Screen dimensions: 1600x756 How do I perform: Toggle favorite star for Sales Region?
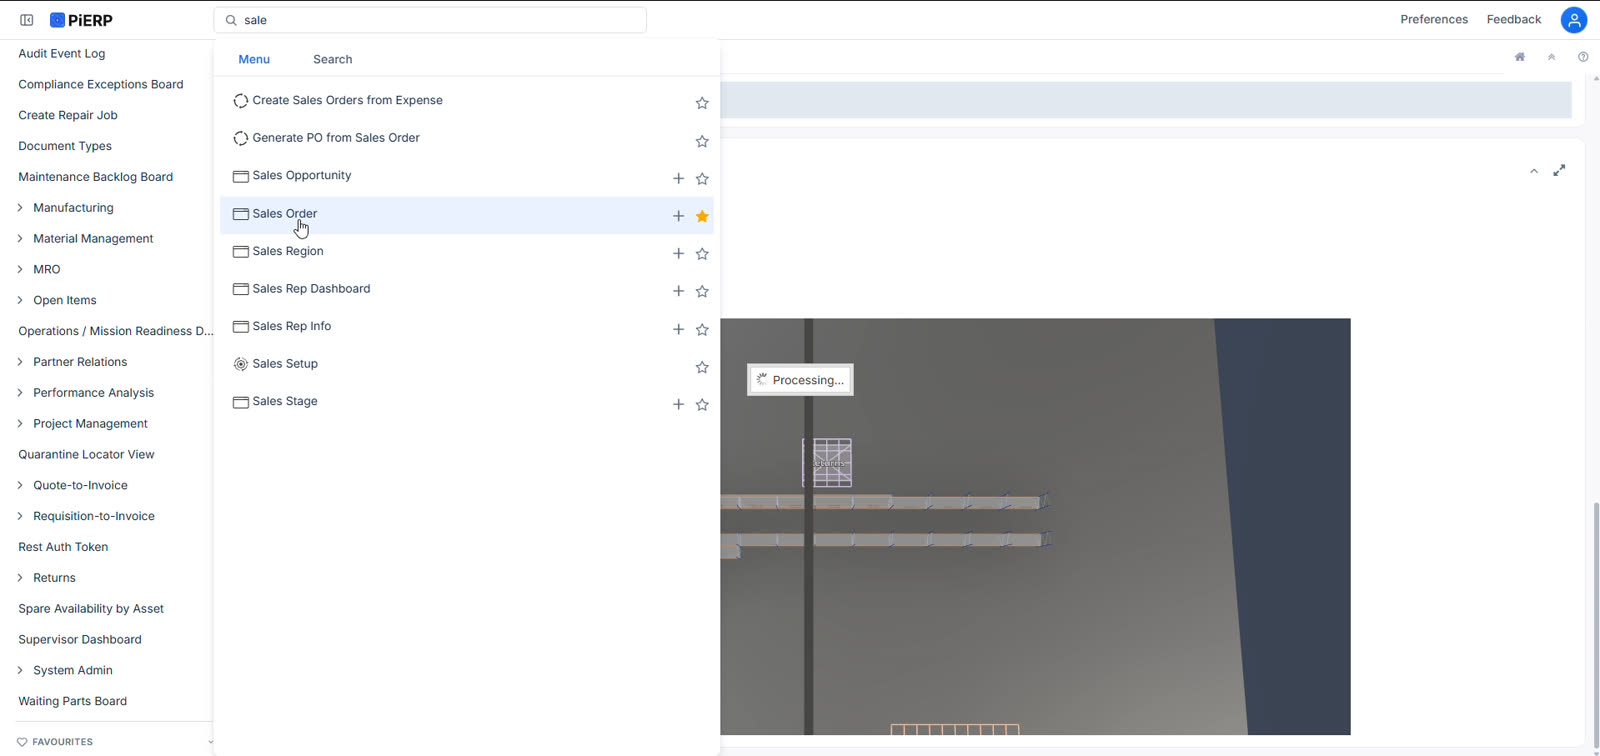(702, 254)
